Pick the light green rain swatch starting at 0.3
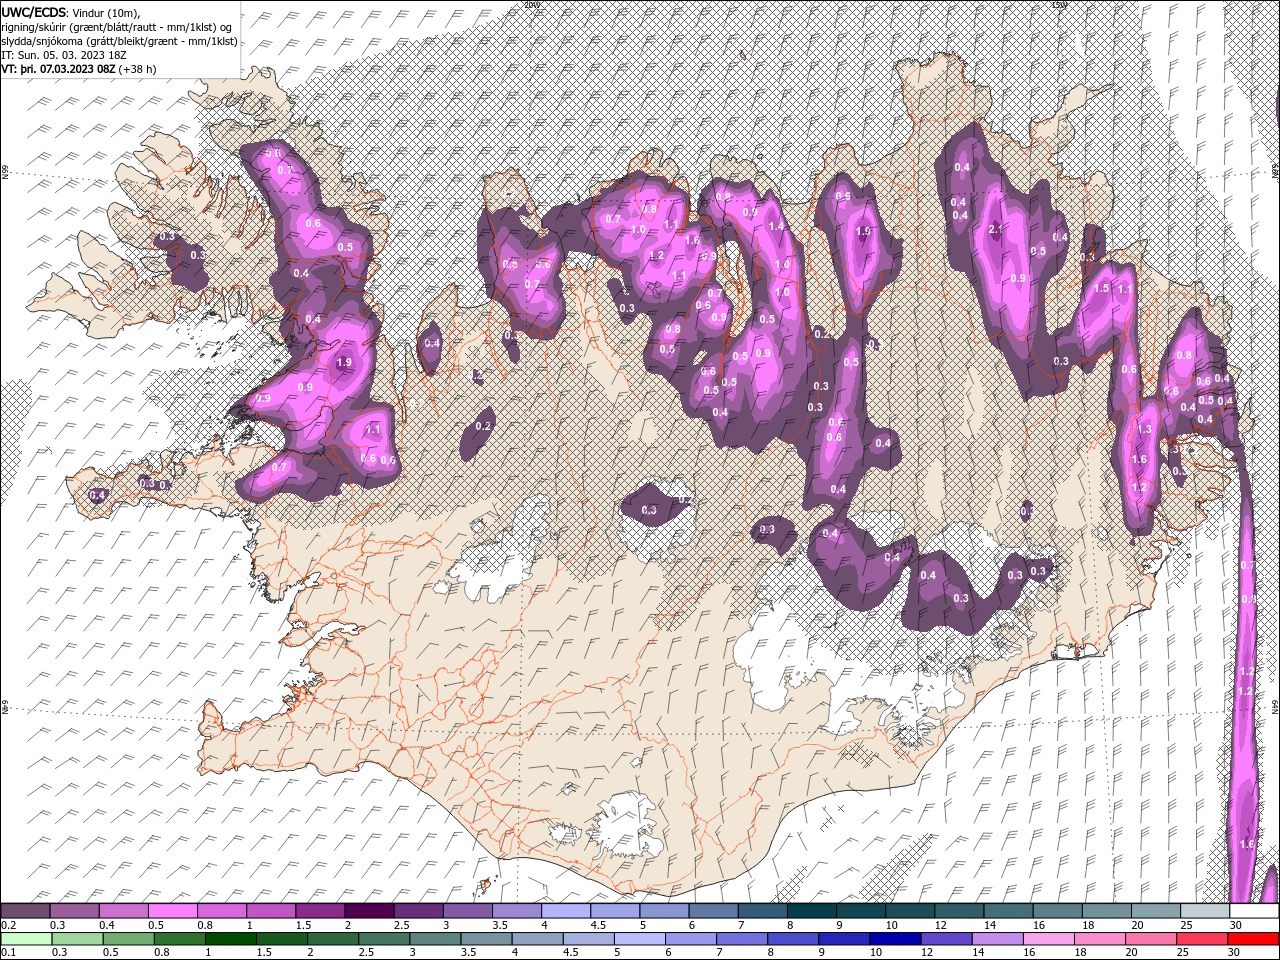 tap(77, 939)
